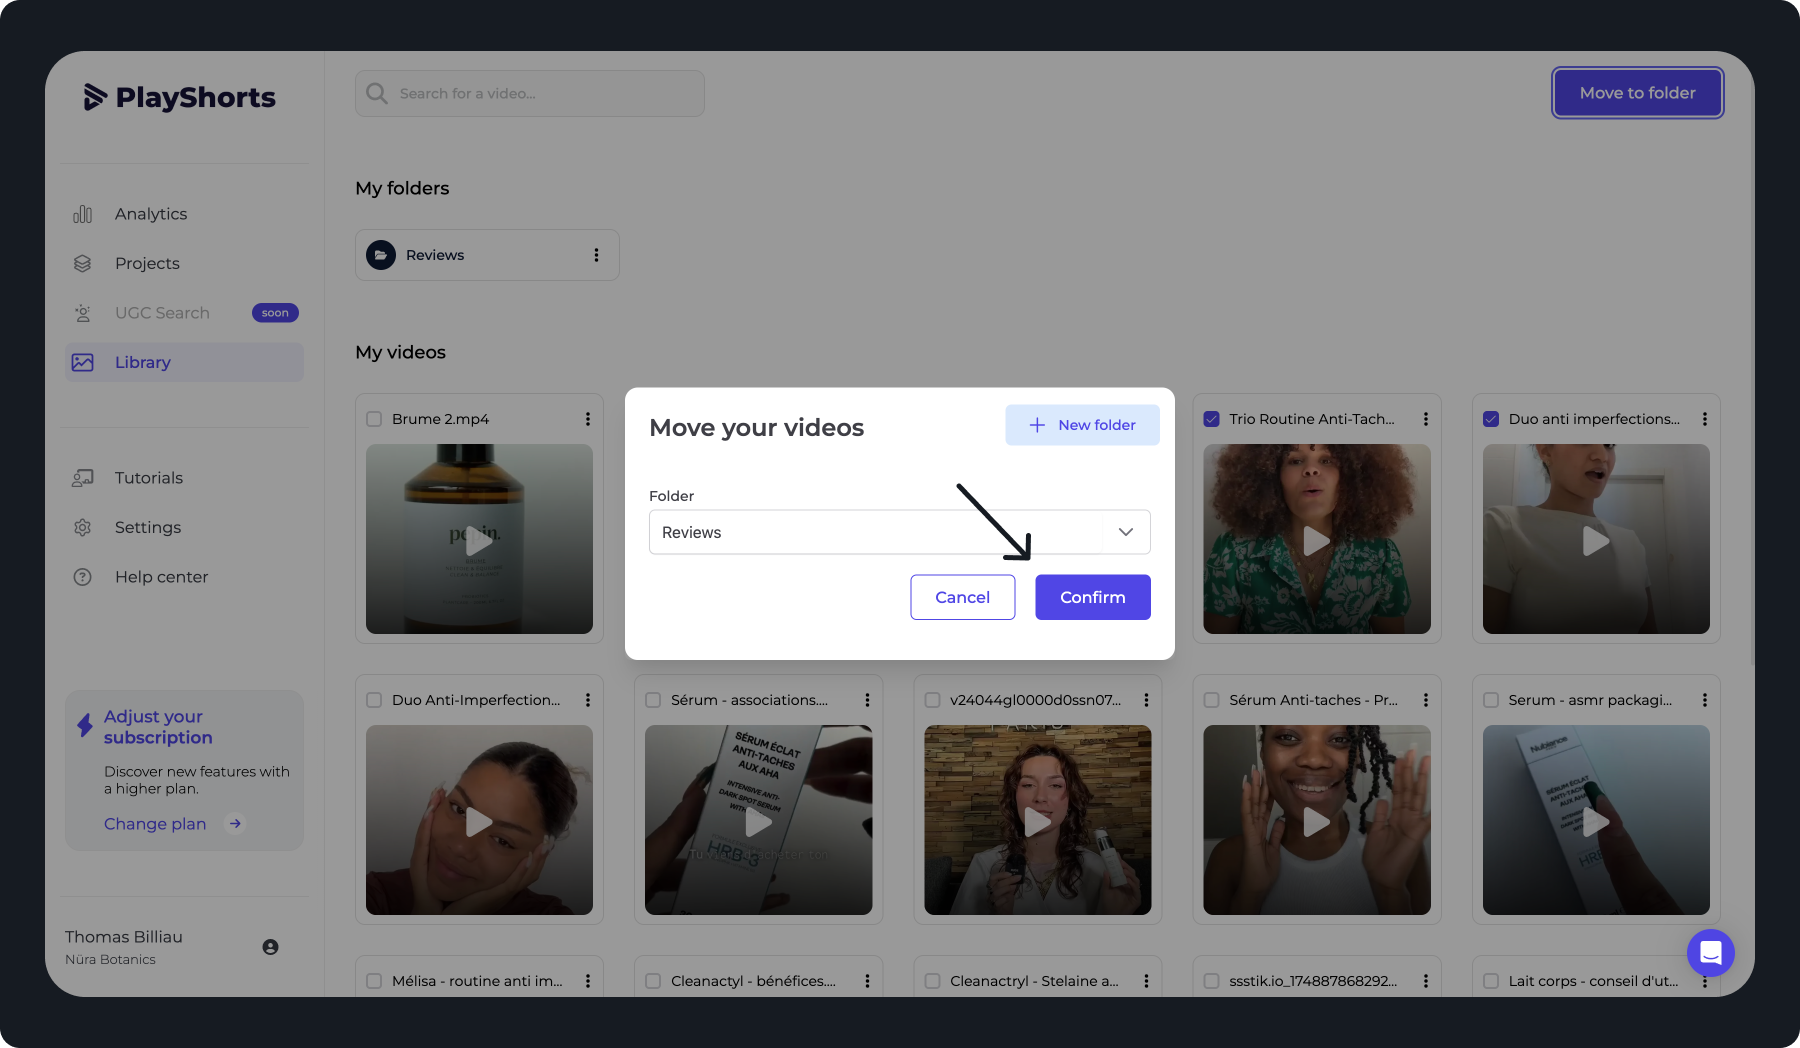The height and width of the screenshot is (1048, 1800).
Task: Open Library in sidebar
Action: pyautogui.click(x=184, y=362)
